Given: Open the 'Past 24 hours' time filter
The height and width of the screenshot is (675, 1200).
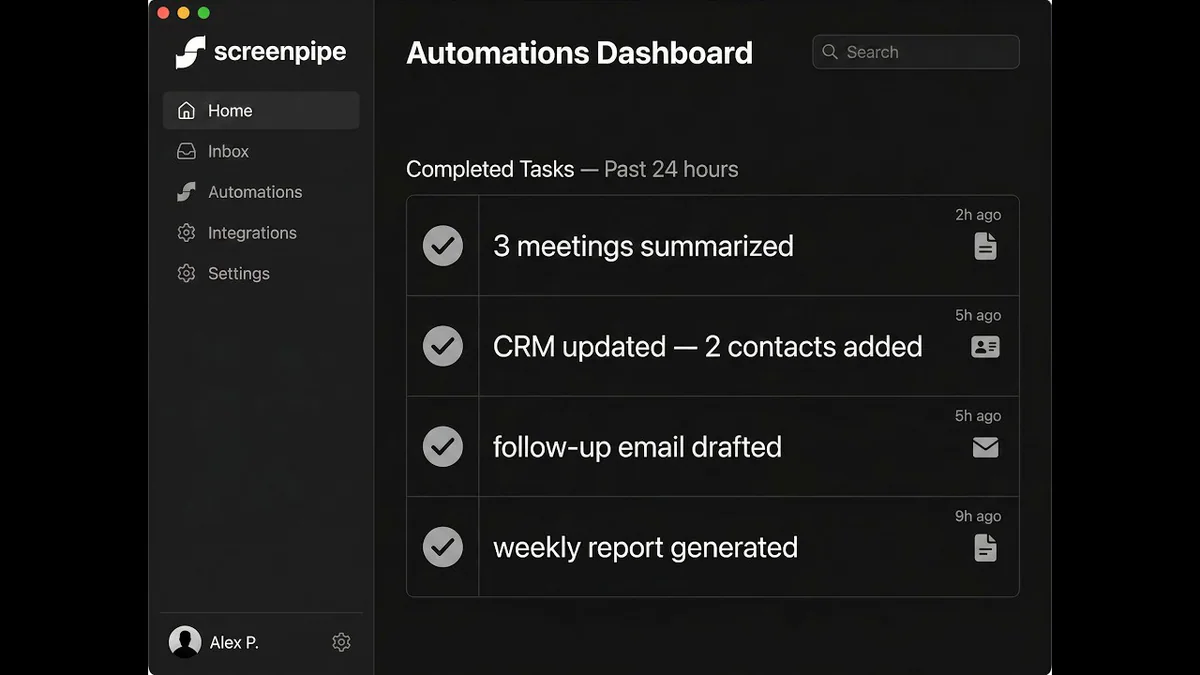Looking at the screenshot, I should click(670, 169).
